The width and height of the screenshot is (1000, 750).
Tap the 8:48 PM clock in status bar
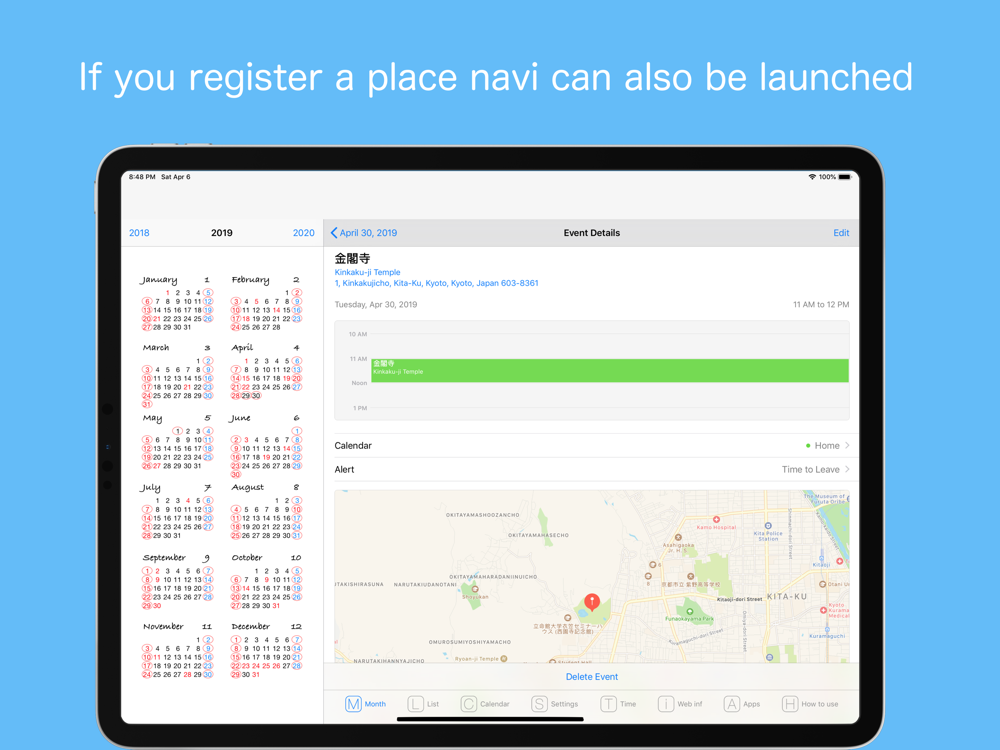pos(142,177)
